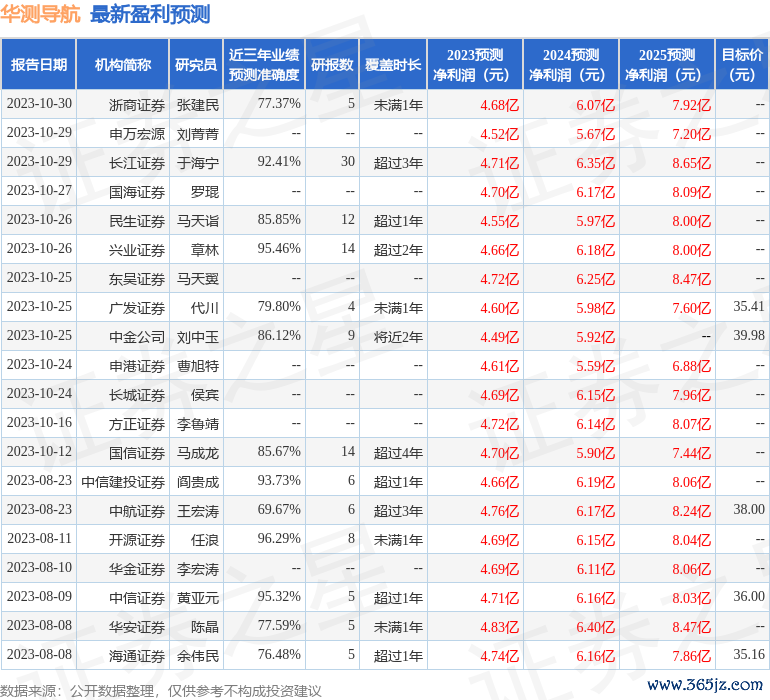Select the 2023预测净利润 column header
770x700 pixels.
coord(475,64)
